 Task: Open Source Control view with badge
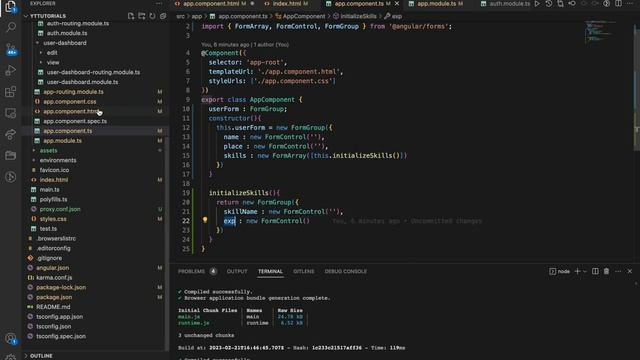(x=11, y=50)
